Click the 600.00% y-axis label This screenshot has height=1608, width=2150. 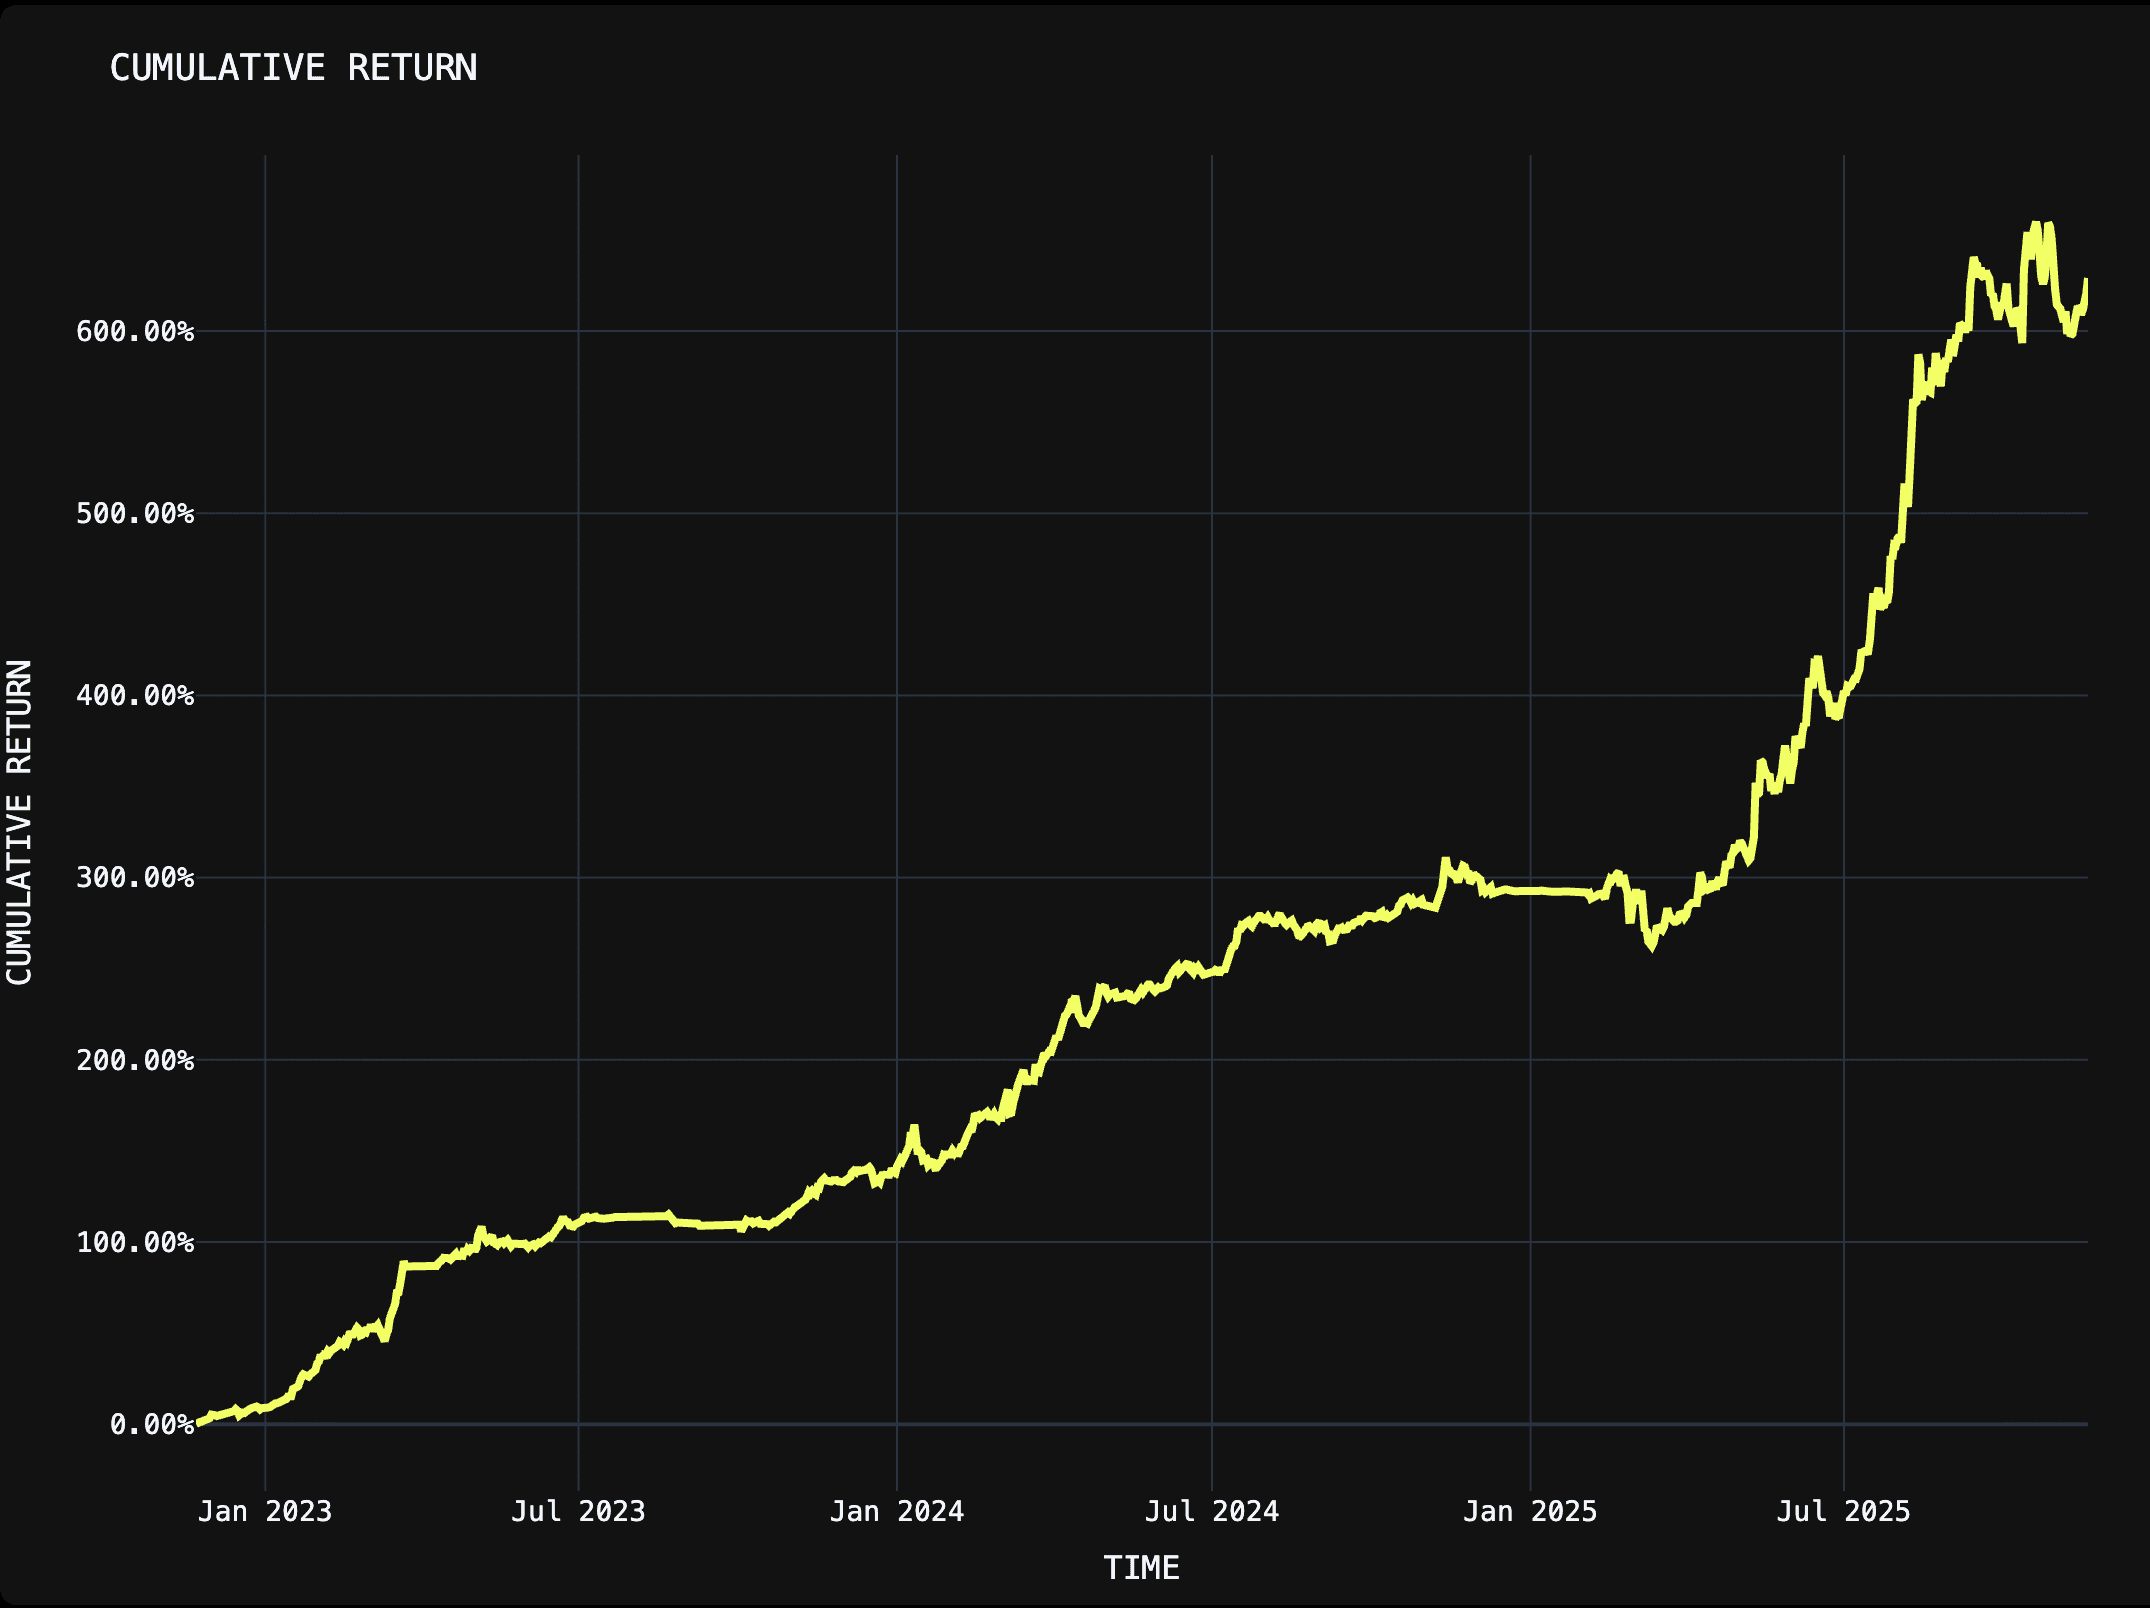pyautogui.click(x=135, y=331)
